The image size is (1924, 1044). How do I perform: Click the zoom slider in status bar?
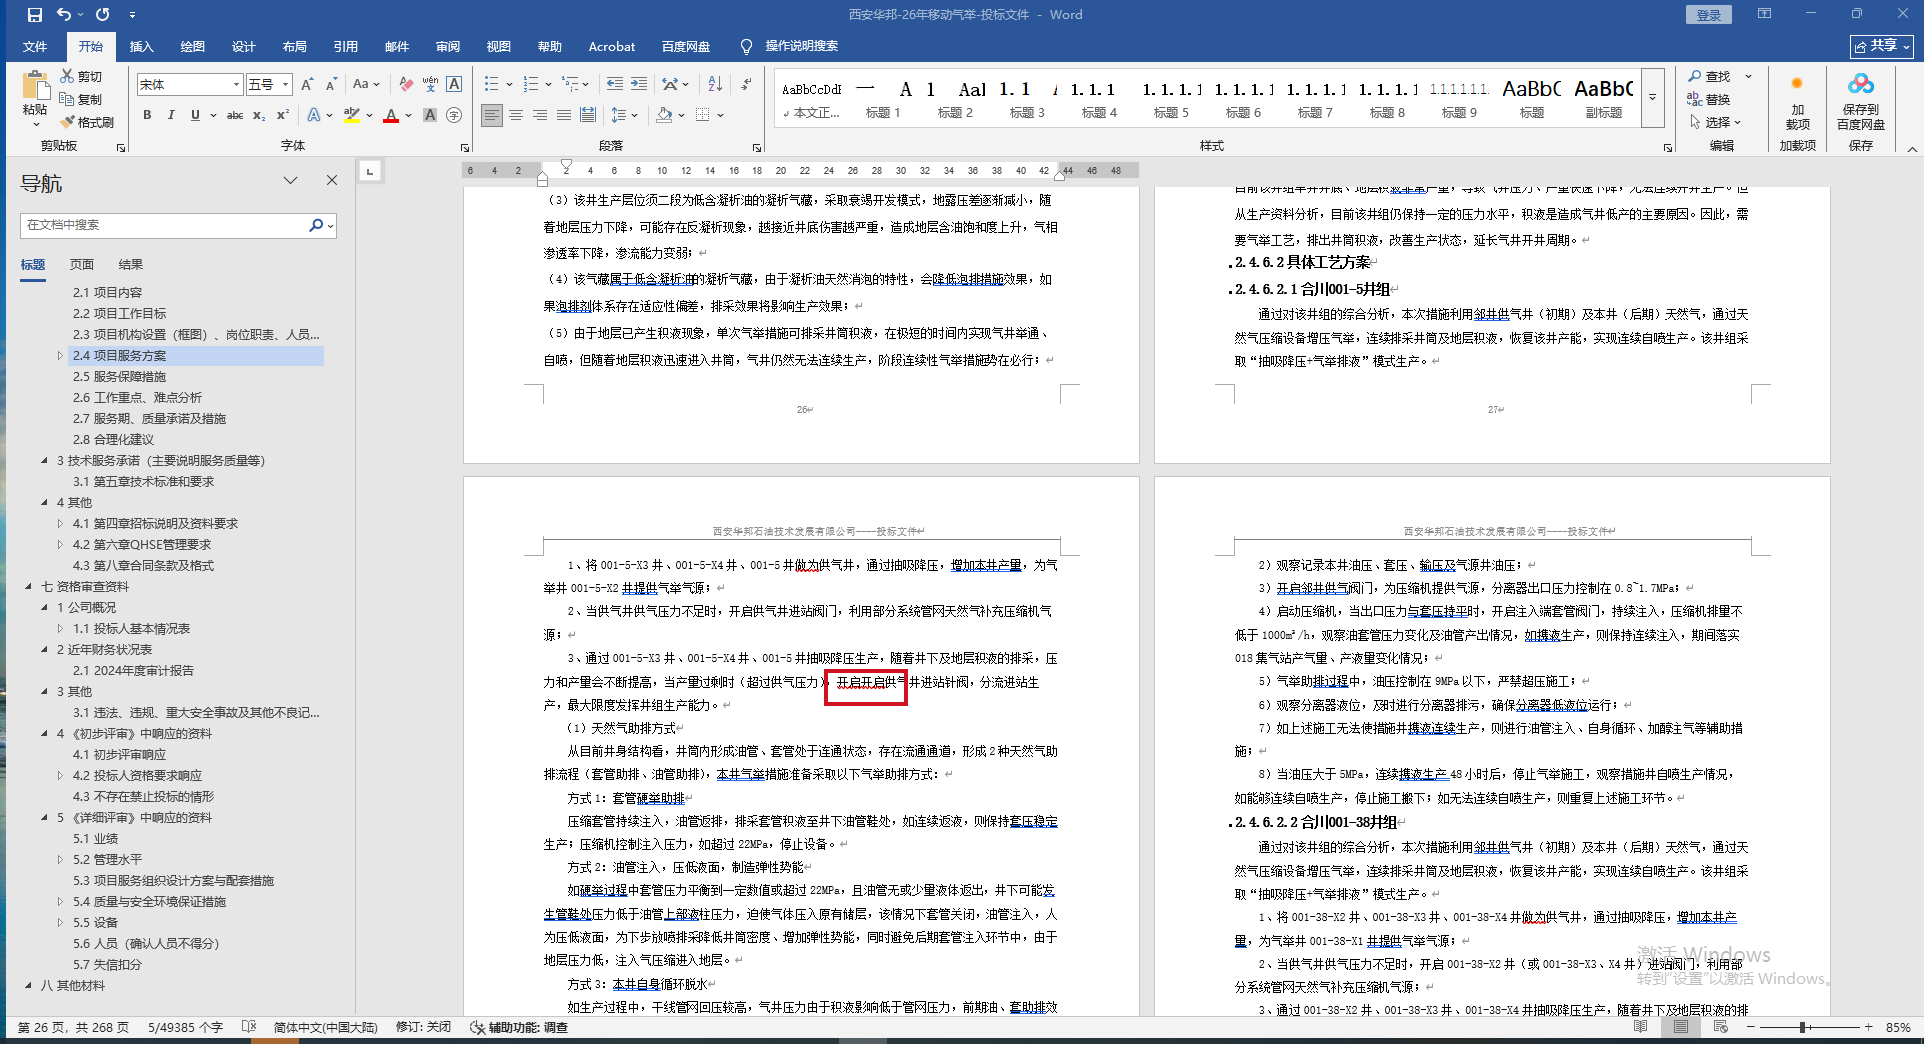click(1803, 1027)
